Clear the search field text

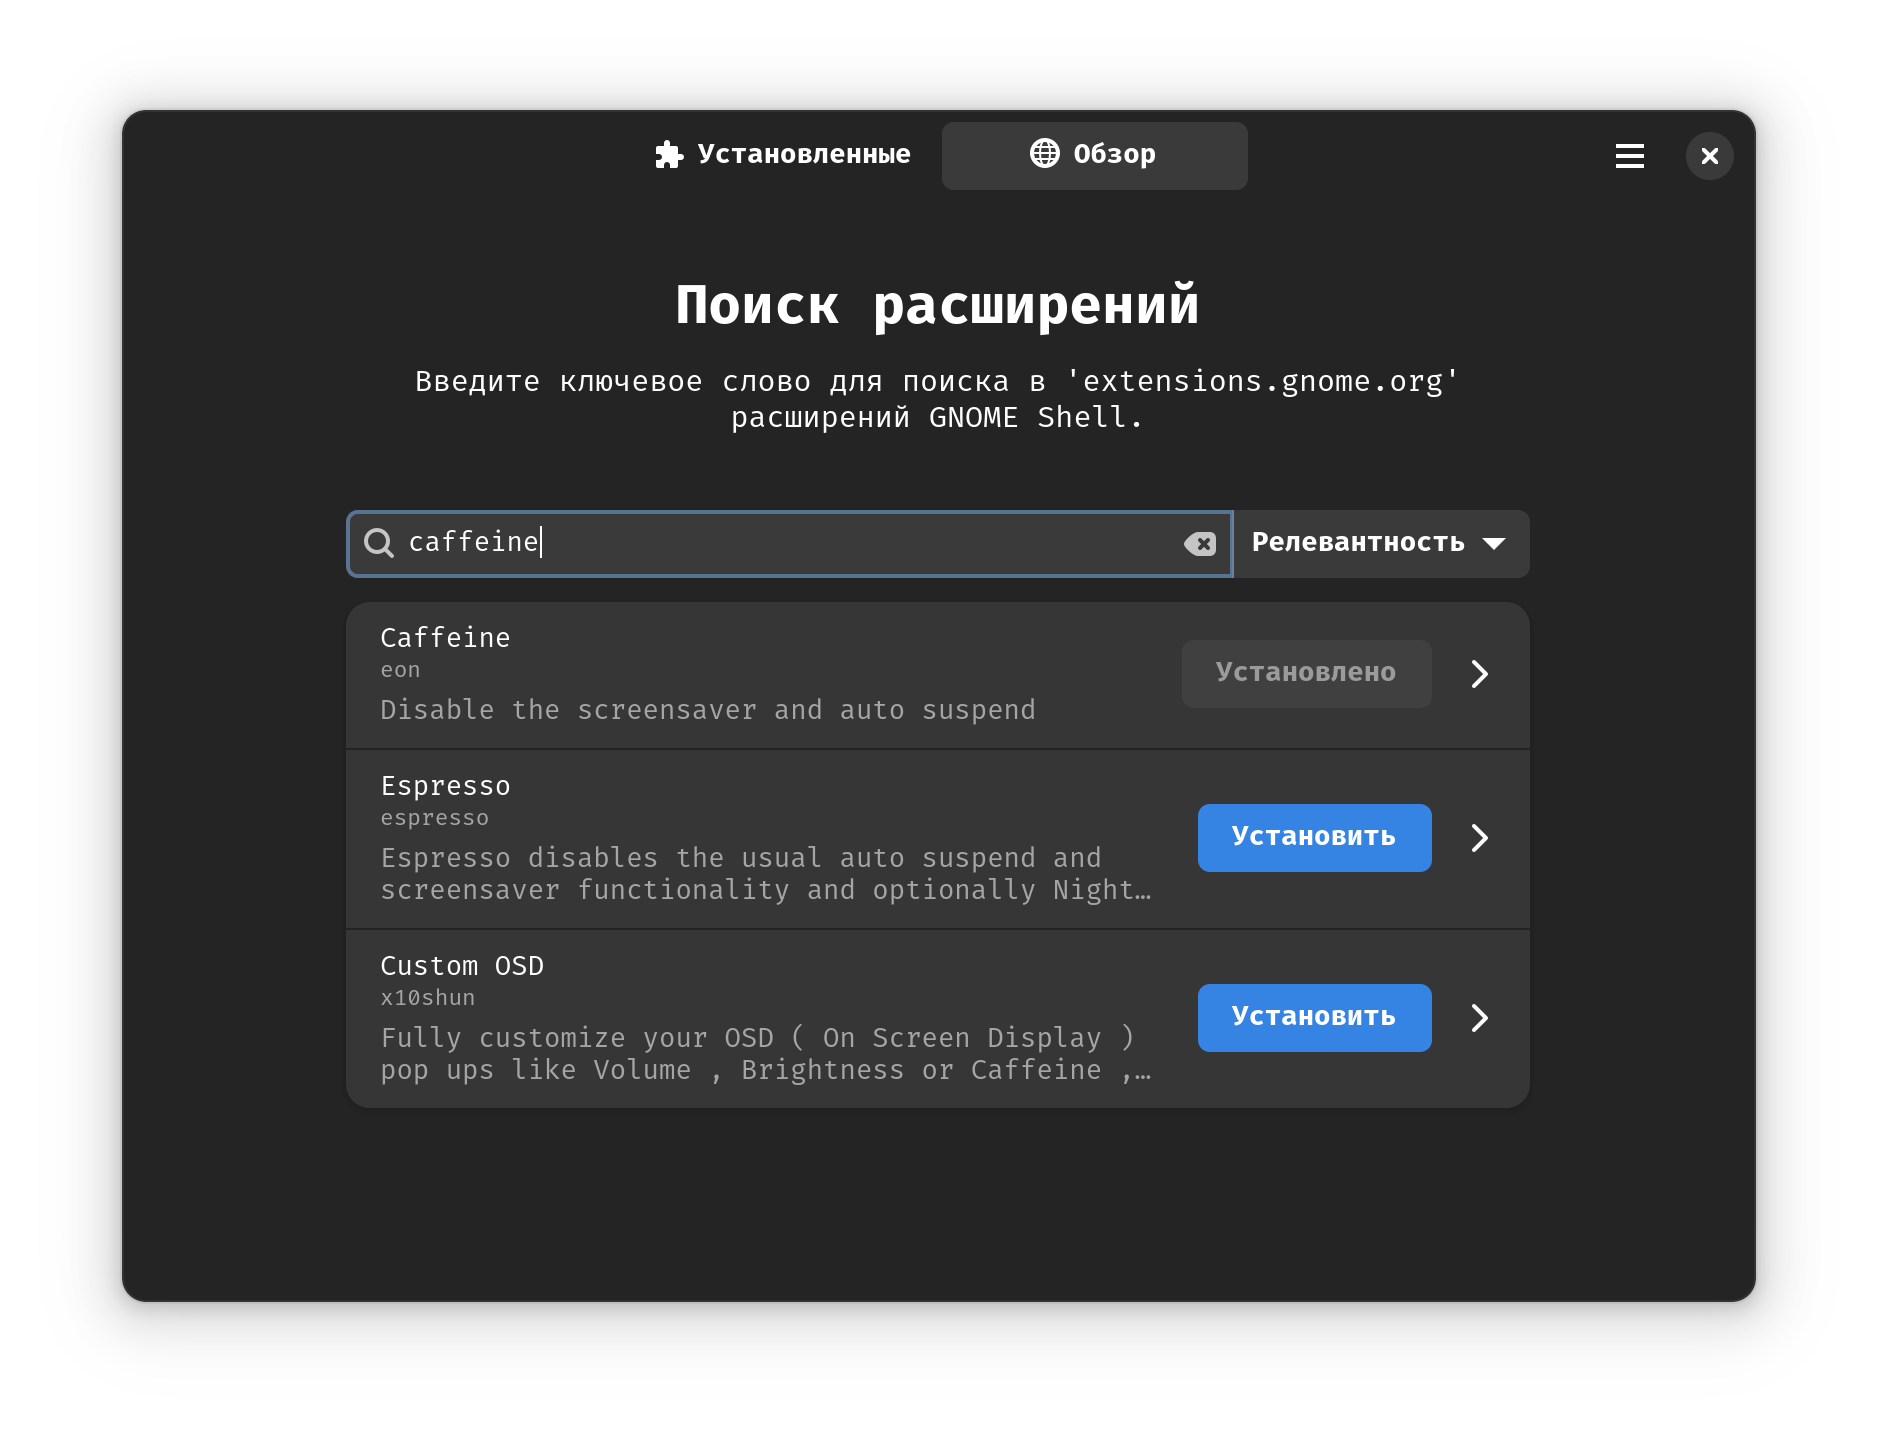click(1199, 543)
